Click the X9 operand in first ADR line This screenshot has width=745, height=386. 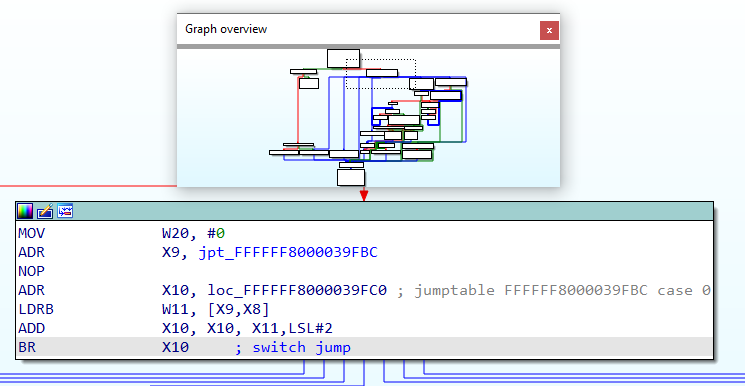tap(170, 252)
